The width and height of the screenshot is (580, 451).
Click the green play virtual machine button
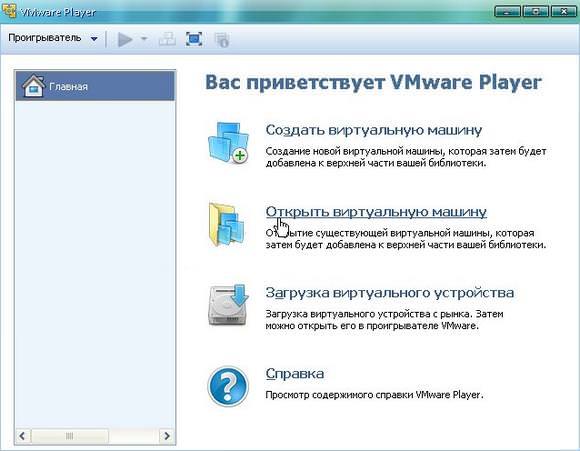click(x=125, y=39)
